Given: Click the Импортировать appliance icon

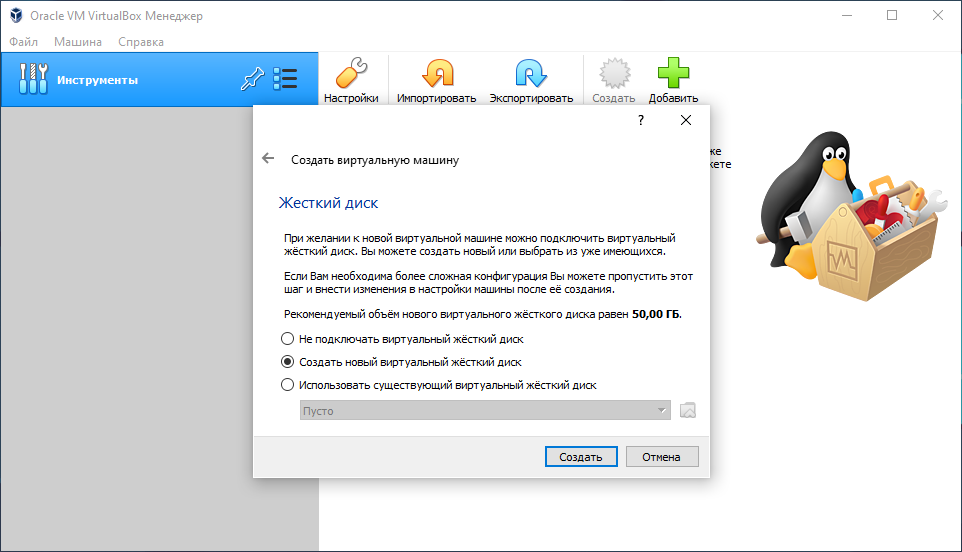Looking at the screenshot, I should (437, 73).
